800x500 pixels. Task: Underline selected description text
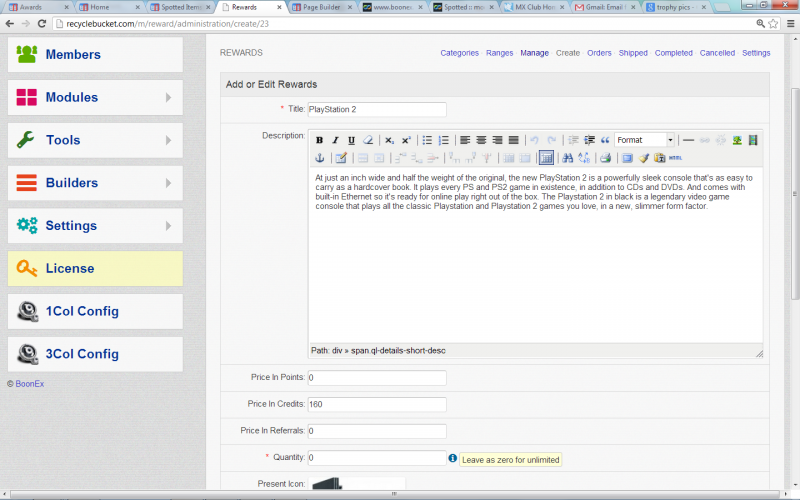pyautogui.click(x=351, y=140)
